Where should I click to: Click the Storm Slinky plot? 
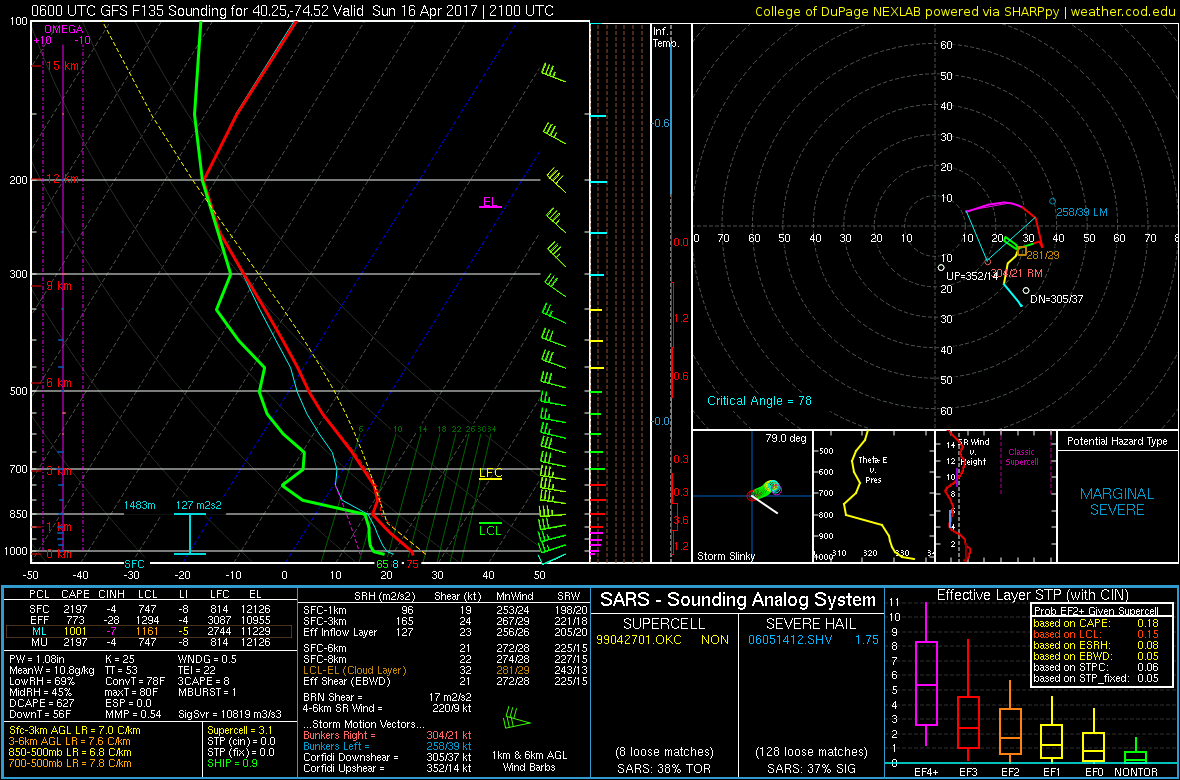[752, 496]
